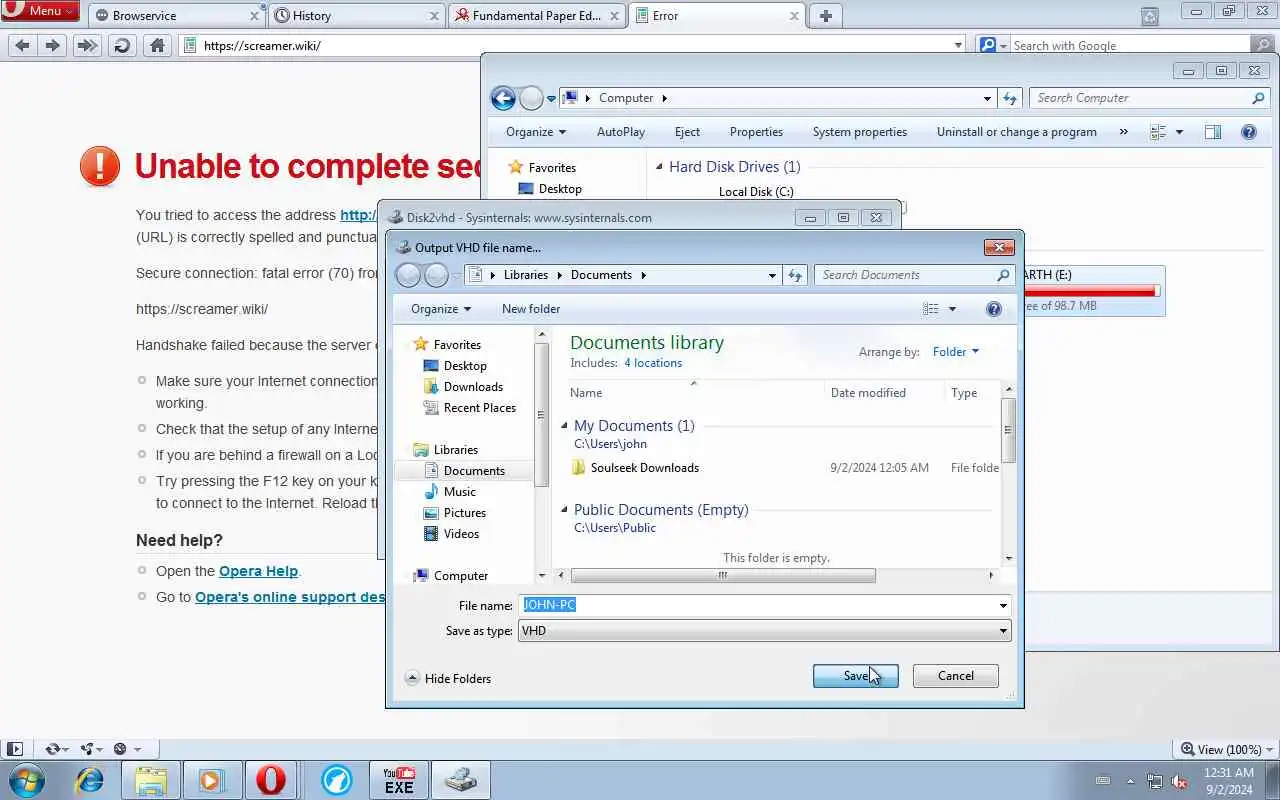Click Hide Folders toggle

pos(448,678)
